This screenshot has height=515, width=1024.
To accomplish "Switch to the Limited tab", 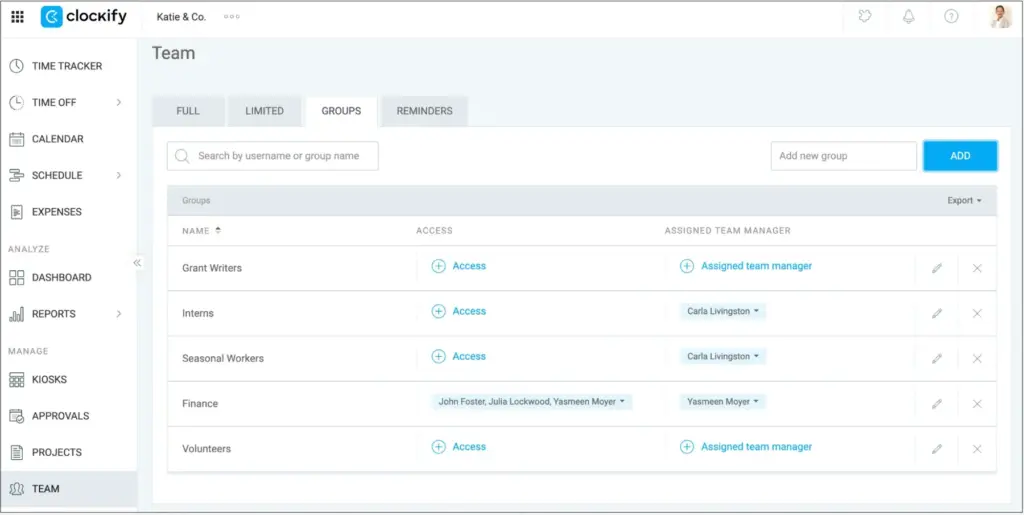I will click(264, 112).
